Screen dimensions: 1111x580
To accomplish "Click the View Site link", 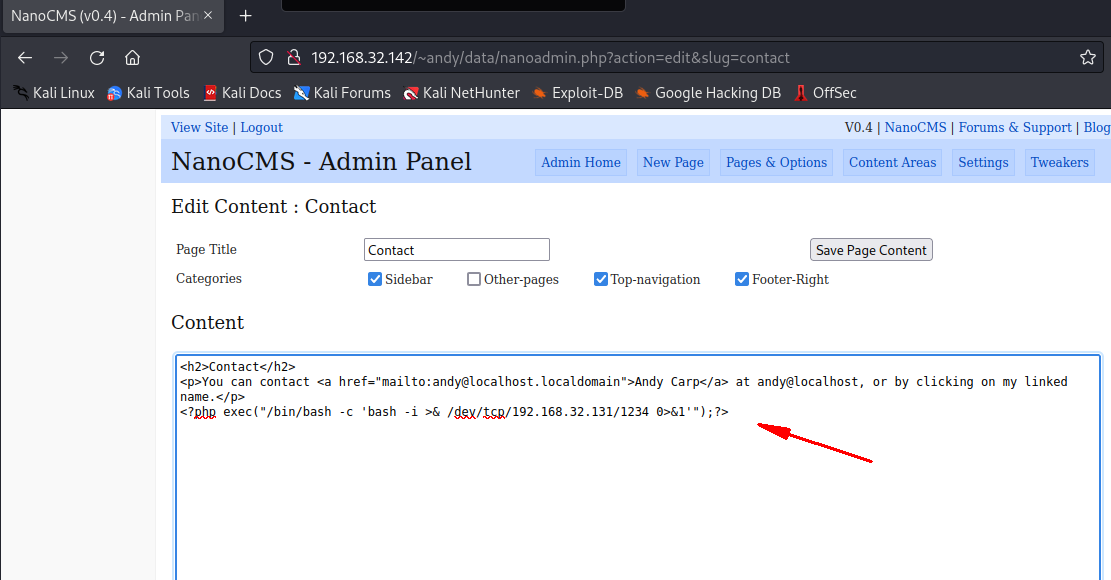I will [x=199, y=127].
